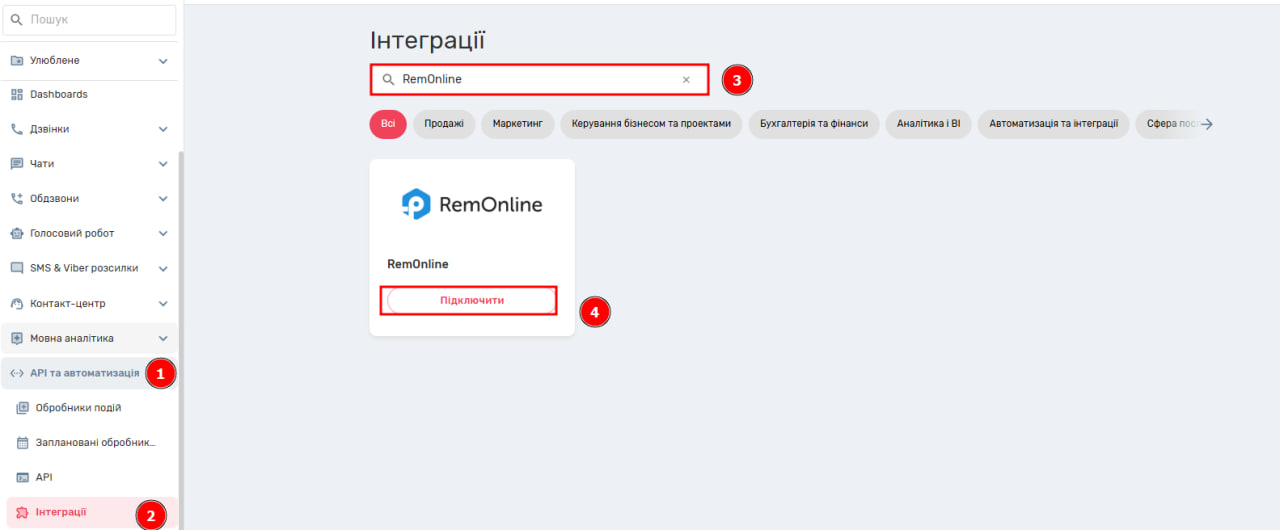Filter by Бухгалтерія та фінанси

[814, 124]
